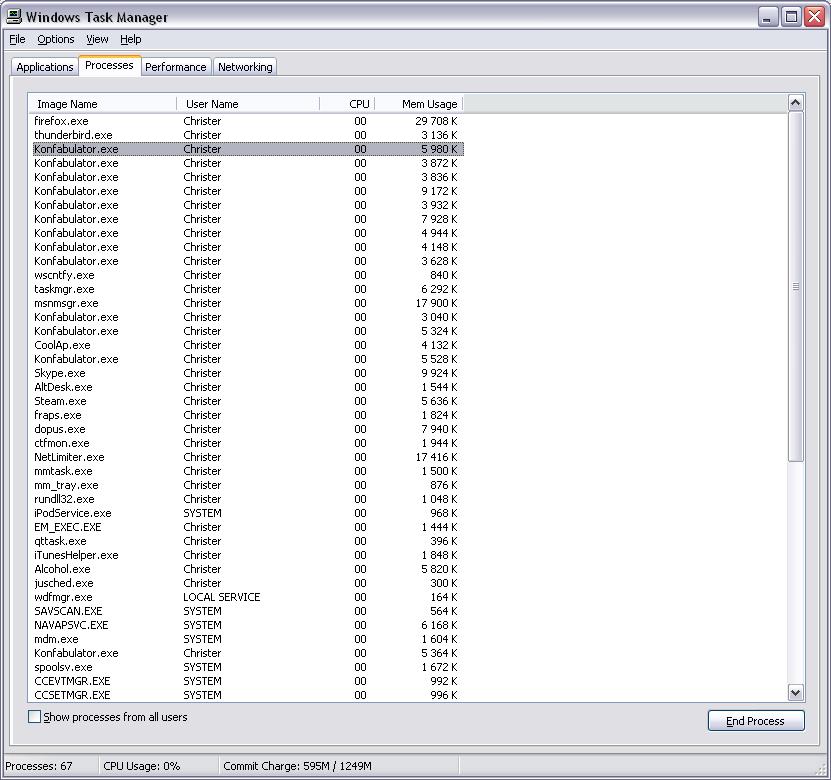This screenshot has width=831, height=780.
Task: Switch to the Processes tab
Action: point(109,65)
